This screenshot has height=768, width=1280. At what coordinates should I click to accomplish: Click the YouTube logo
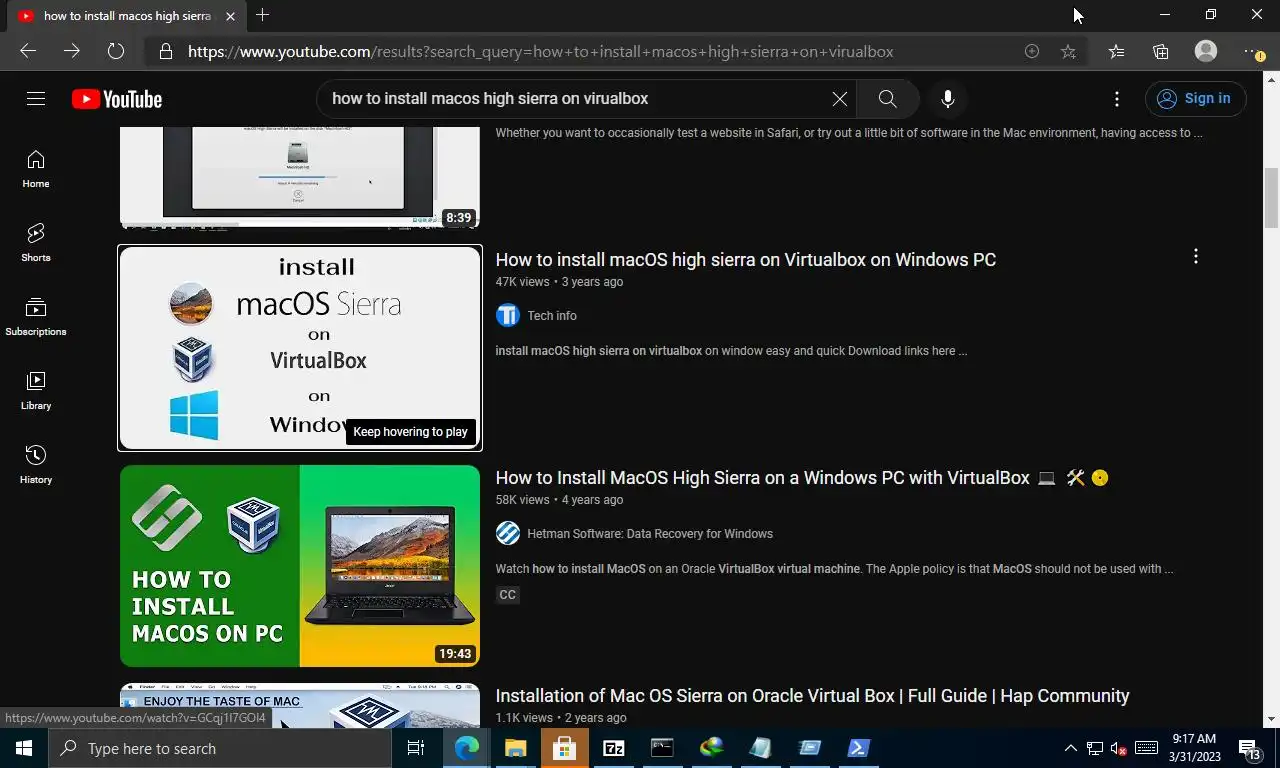point(117,99)
